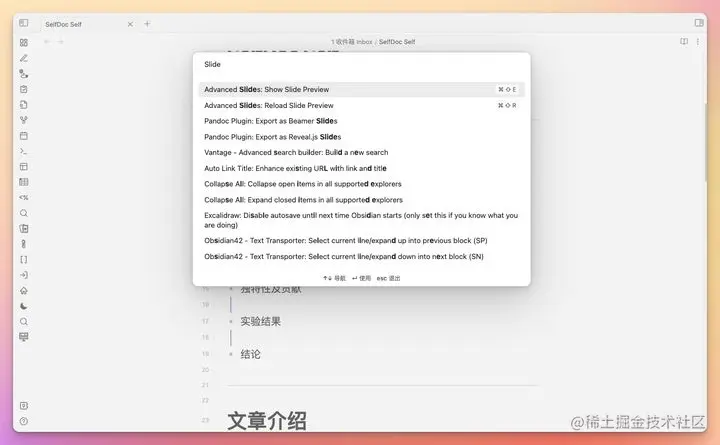Click the arrow-into-door import icon
The height and width of the screenshot is (445, 720).
pos(24,275)
